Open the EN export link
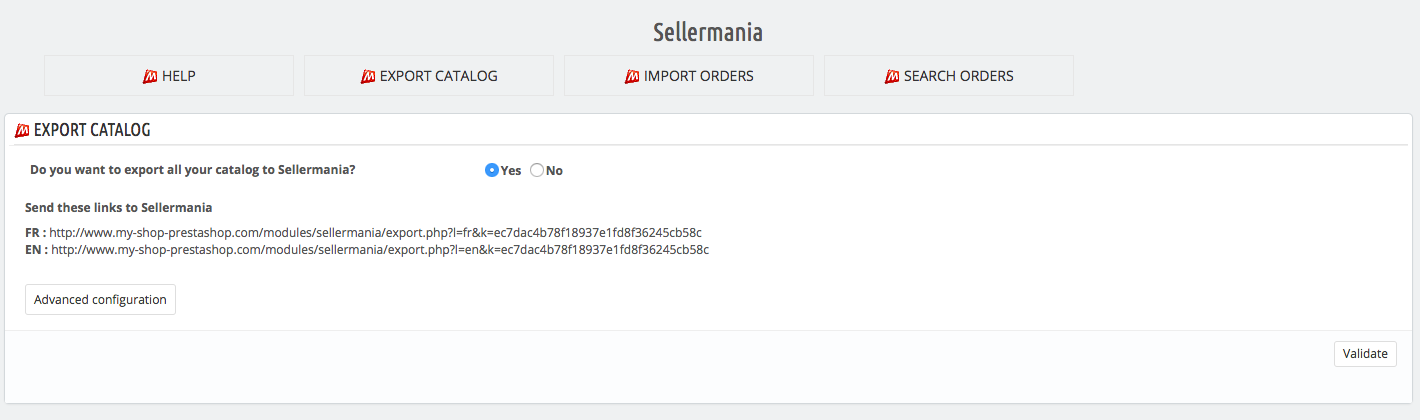This screenshot has height=420, width=1420. click(x=380, y=249)
